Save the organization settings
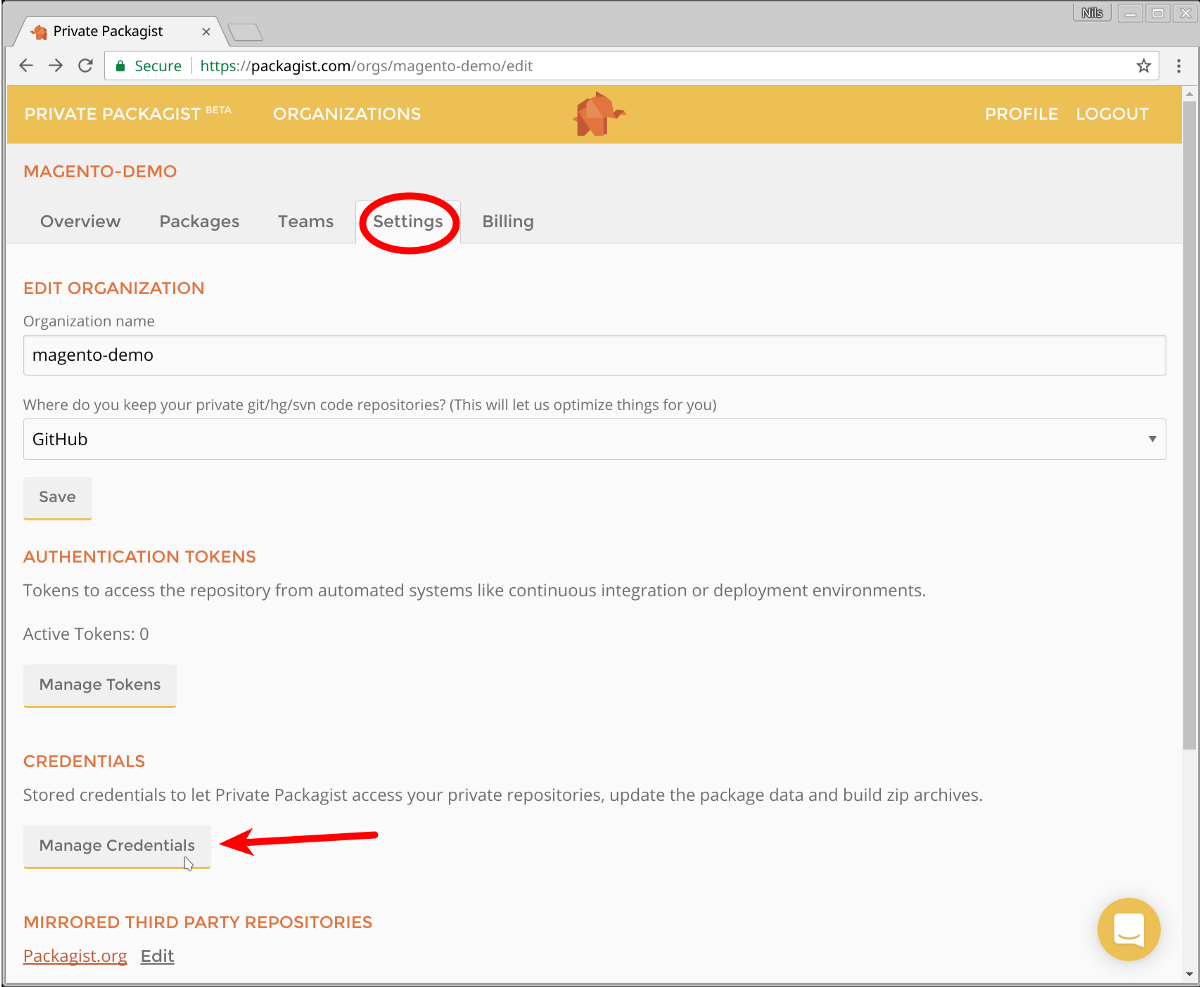This screenshot has width=1200, height=987. click(x=57, y=497)
